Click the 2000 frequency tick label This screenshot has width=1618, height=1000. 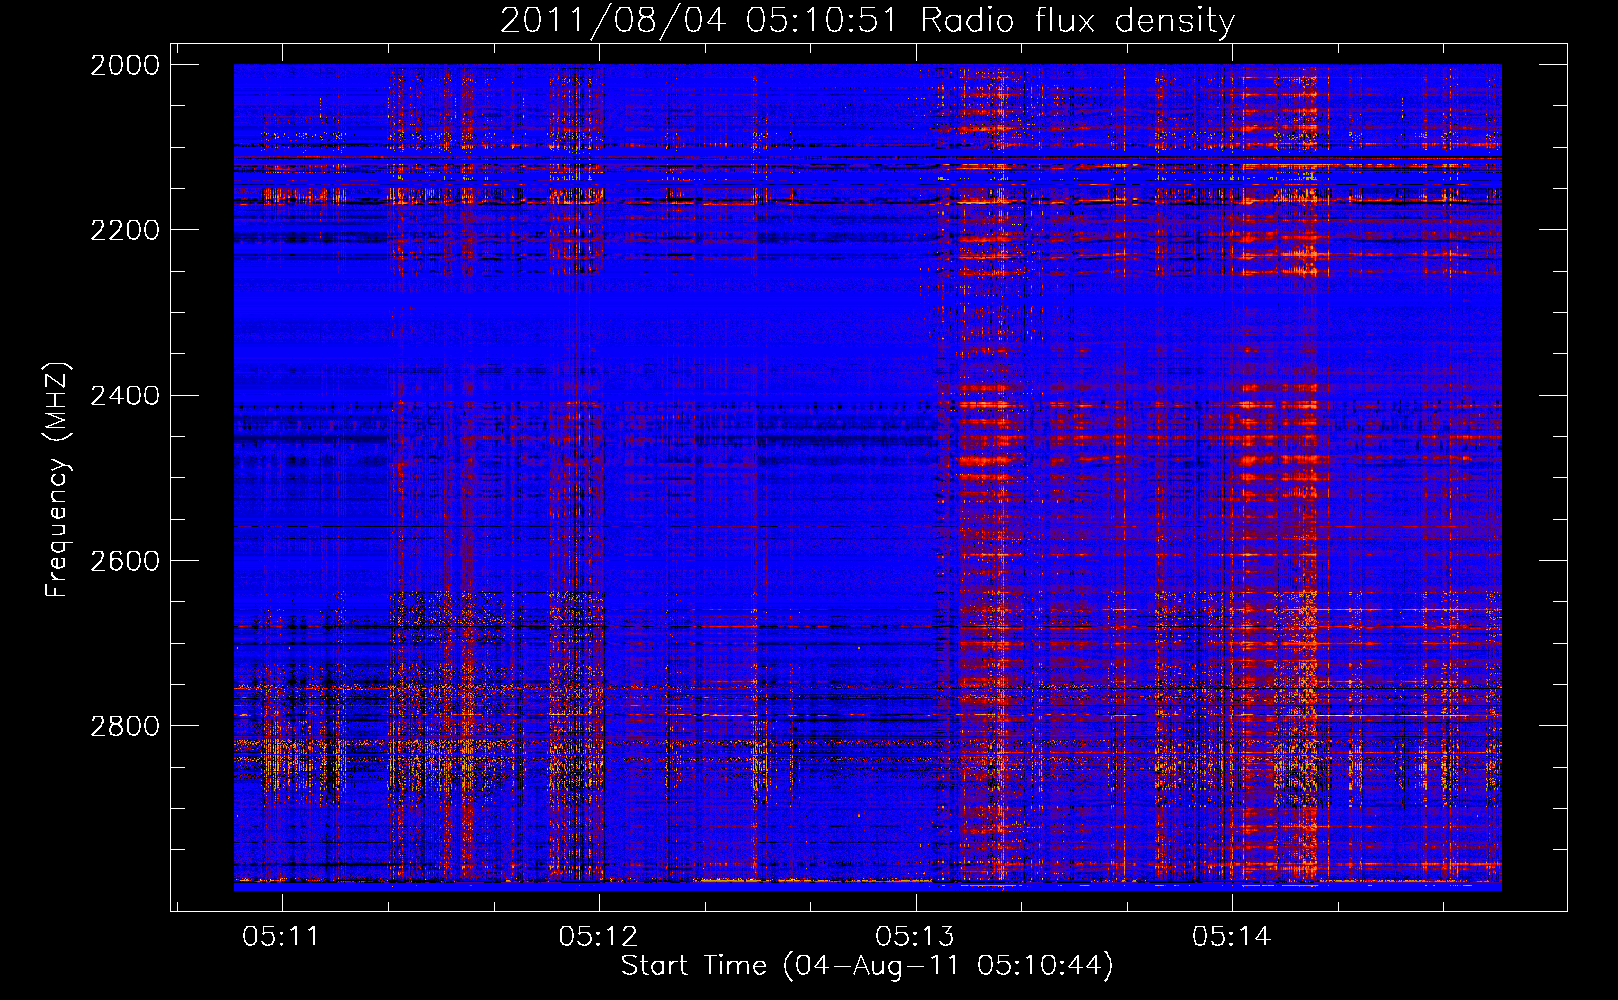pos(125,65)
